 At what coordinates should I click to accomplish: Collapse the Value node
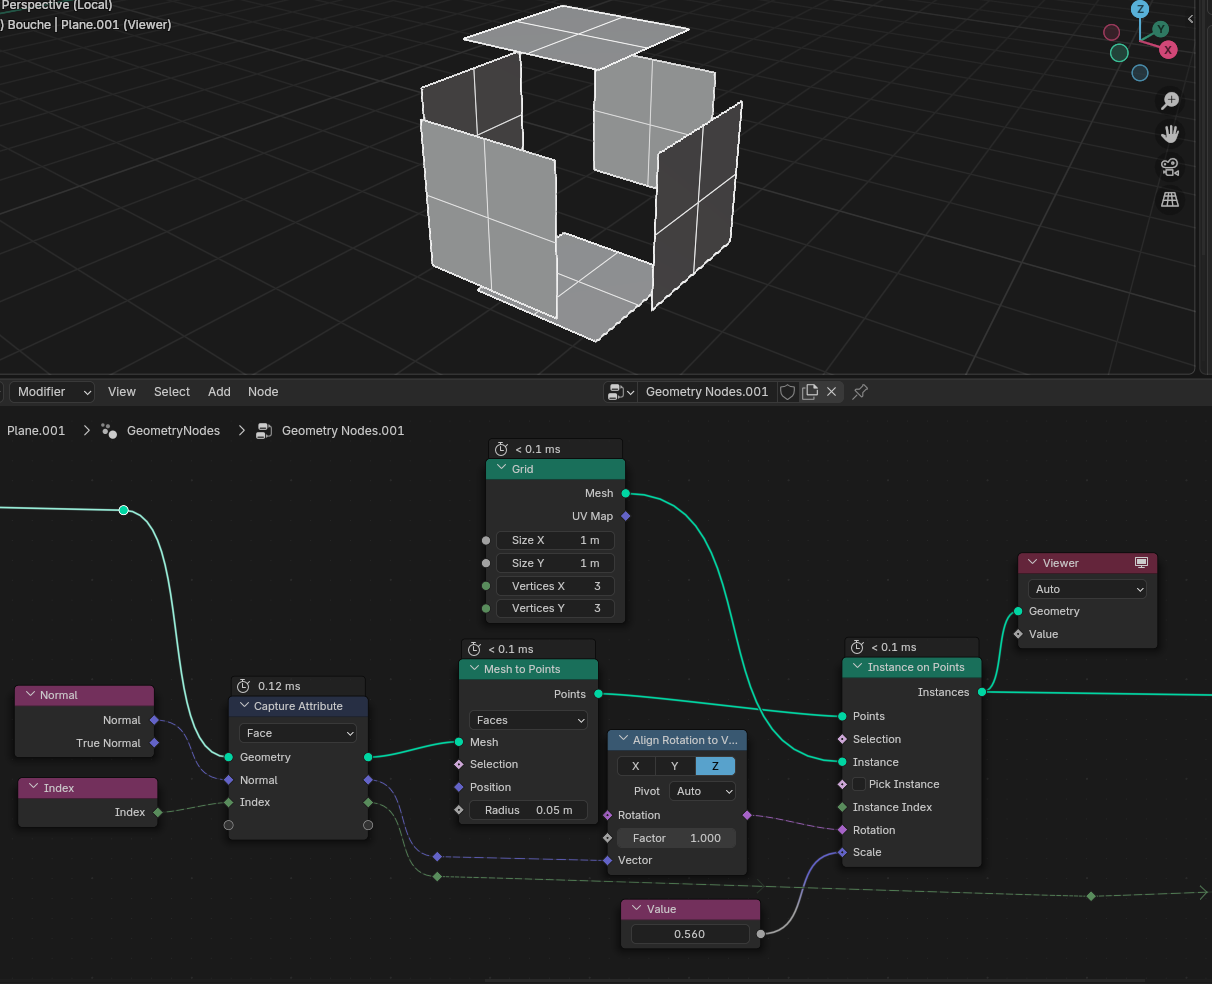click(x=636, y=909)
